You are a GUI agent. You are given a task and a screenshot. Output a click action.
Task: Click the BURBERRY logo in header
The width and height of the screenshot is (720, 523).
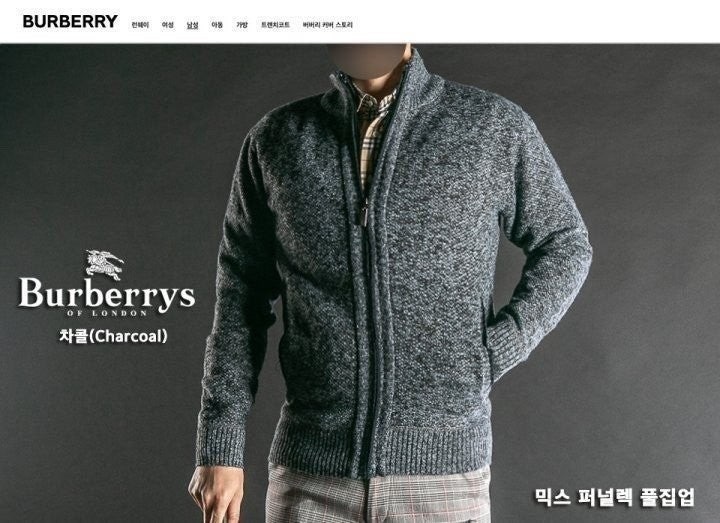[70, 22]
